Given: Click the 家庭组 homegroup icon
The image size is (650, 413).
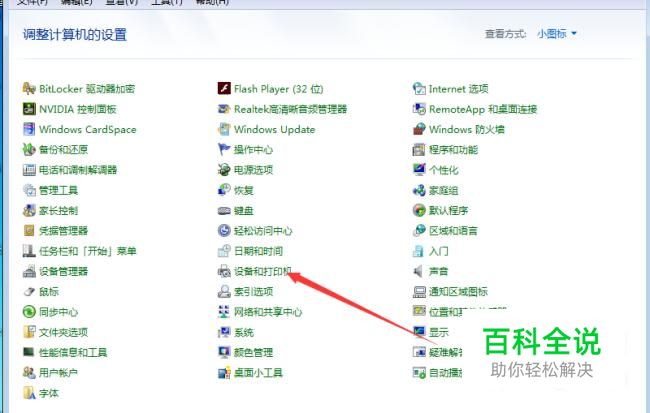Looking at the screenshot, I should [419, 190].
